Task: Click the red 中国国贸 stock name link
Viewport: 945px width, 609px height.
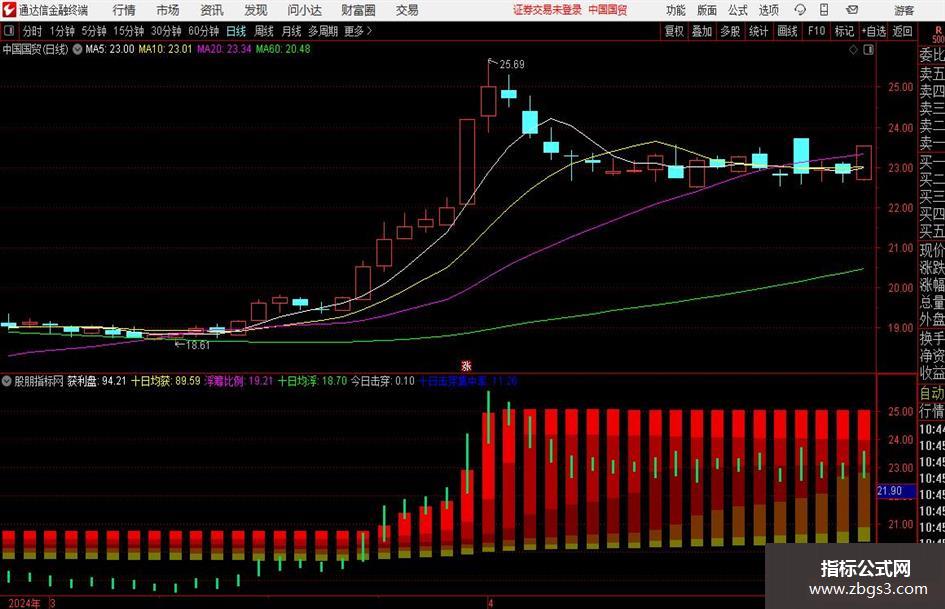Action: (608, 10)
